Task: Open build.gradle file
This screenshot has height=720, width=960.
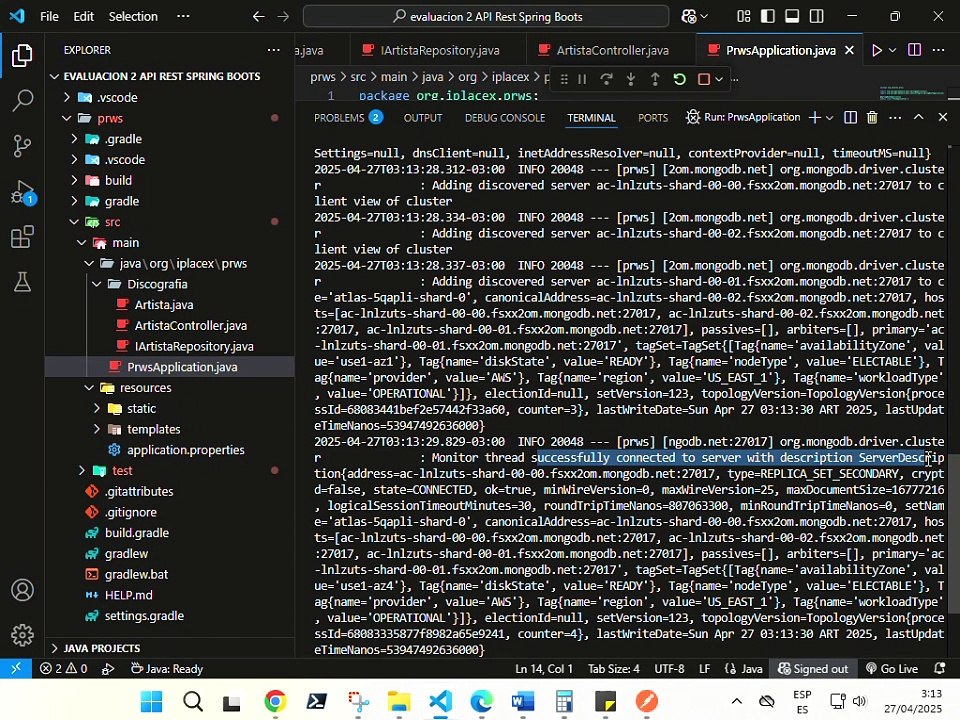Action: tap(170, 533)
